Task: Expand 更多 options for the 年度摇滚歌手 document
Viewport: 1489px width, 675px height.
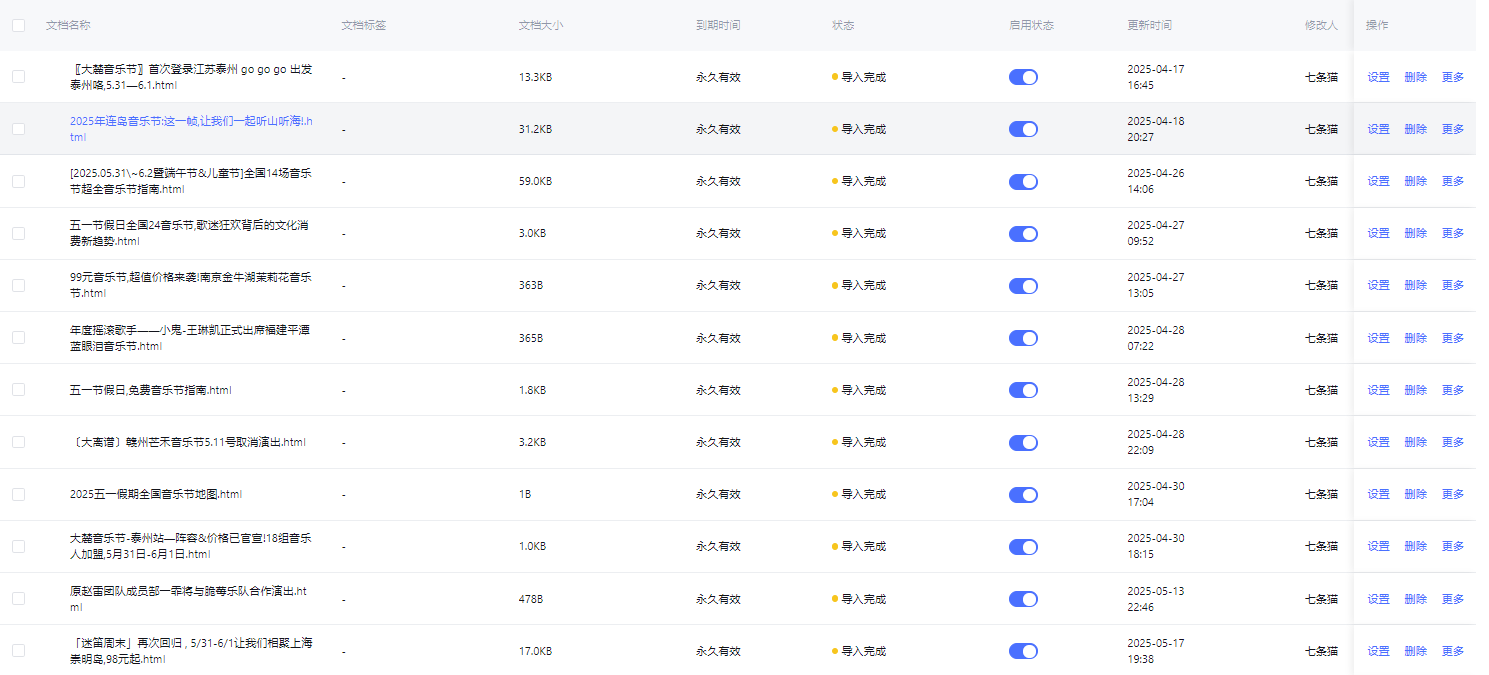Action: (x=1452, y=338)
